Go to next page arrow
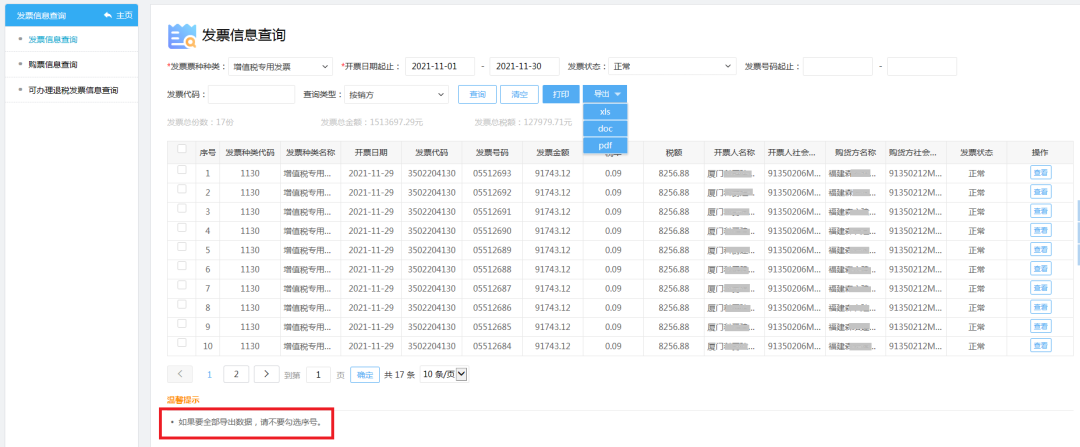This screenshot has width=1080, height=447. coord(267,374)
